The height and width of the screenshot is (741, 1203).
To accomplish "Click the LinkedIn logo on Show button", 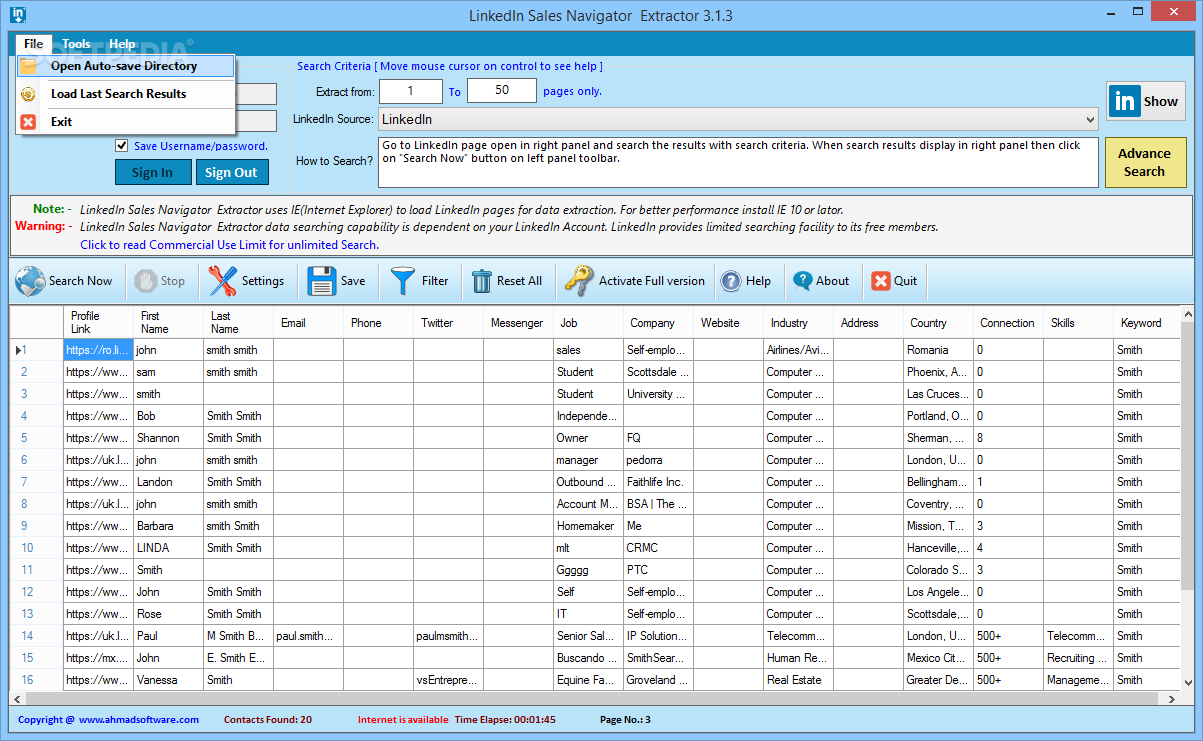I will [1125, 101].
